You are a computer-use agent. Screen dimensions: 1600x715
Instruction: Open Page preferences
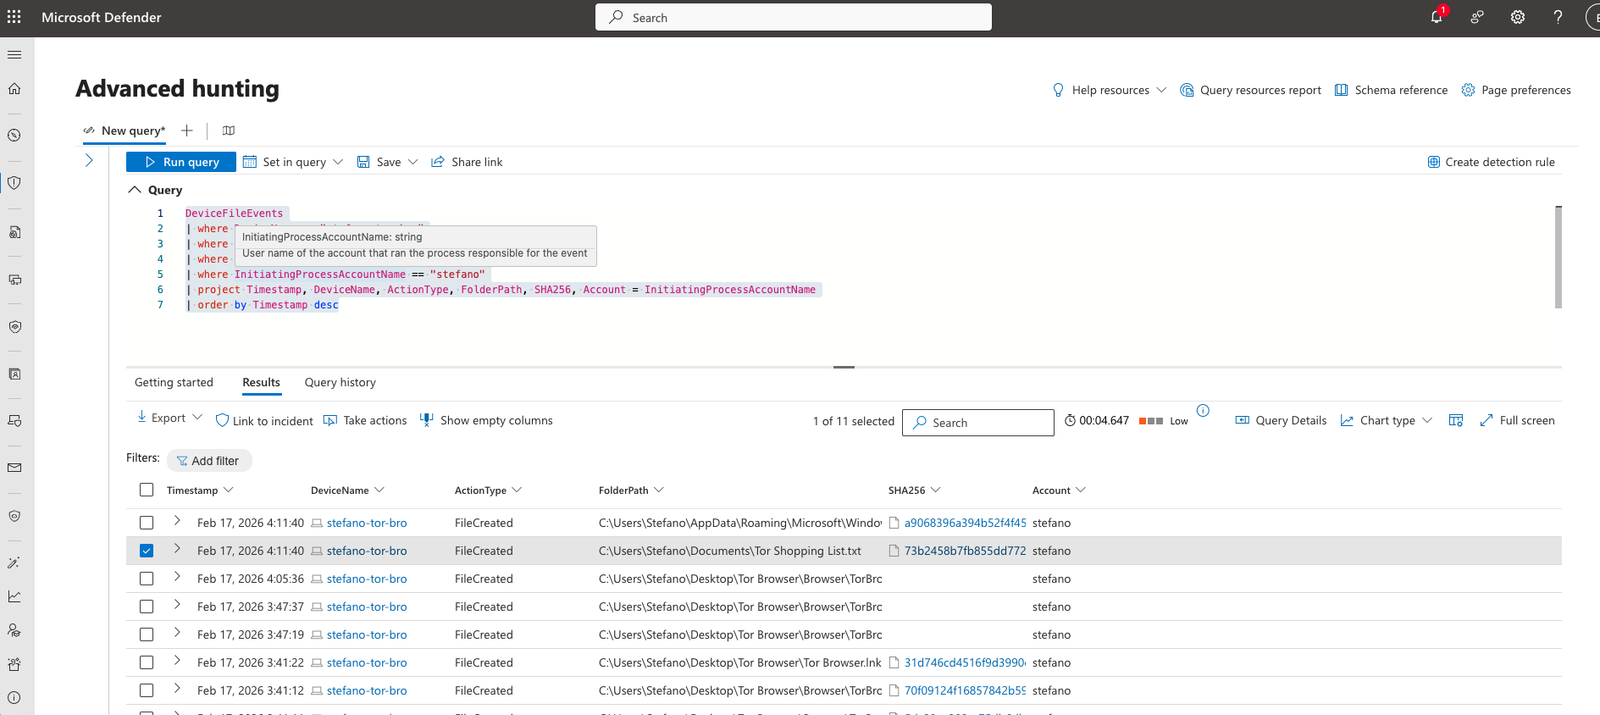(1516, 90)
